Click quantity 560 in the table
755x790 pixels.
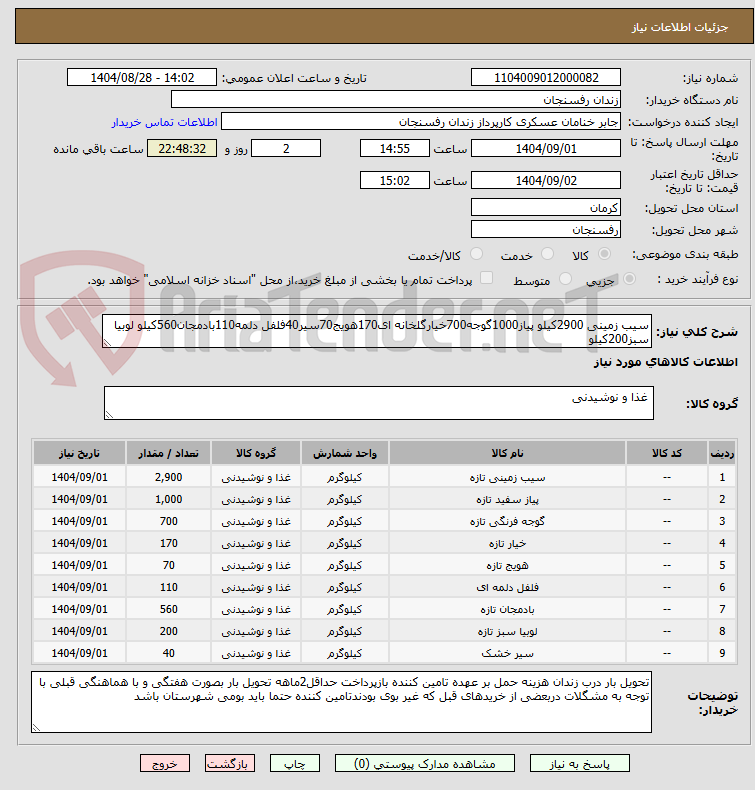tap(168, 609)
